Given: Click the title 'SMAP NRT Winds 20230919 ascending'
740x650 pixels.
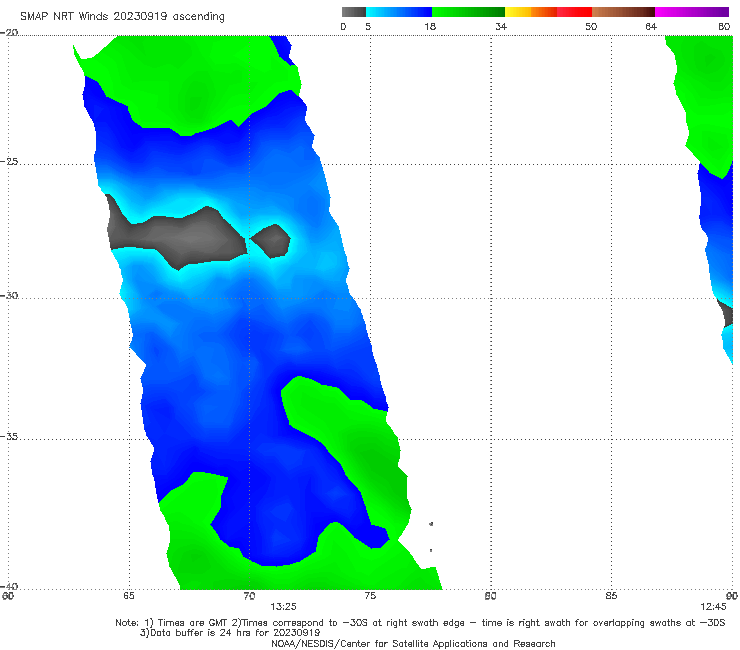Looking at the screenshot, I should tap(122, 16).
